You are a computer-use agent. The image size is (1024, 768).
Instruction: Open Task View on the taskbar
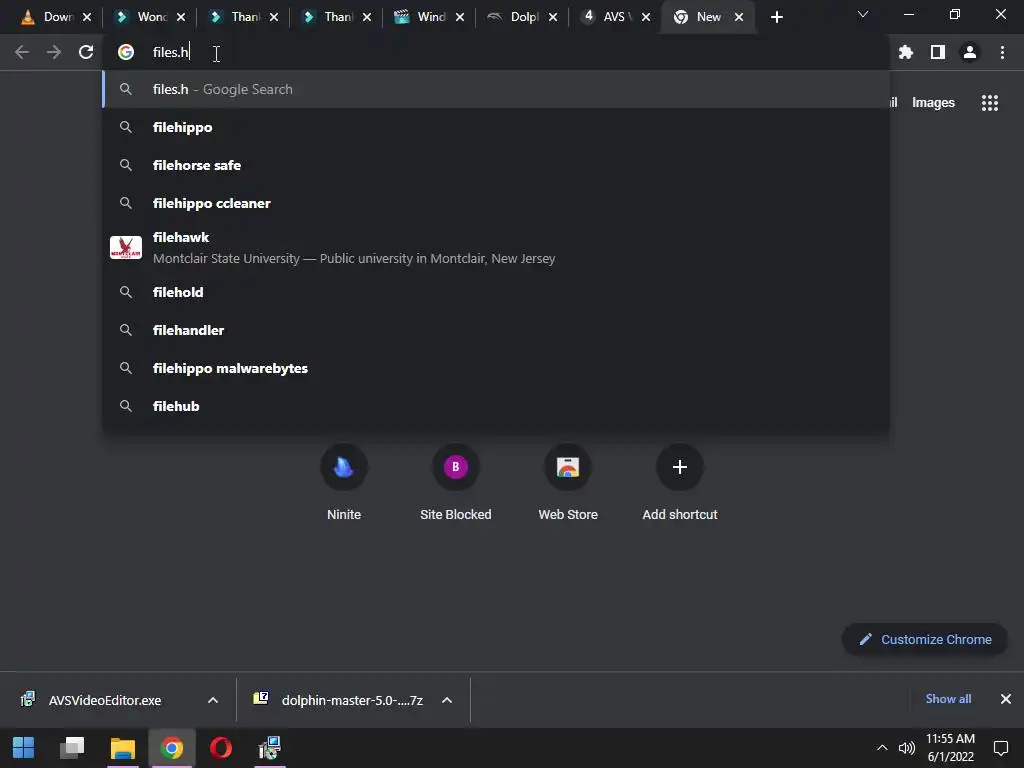pos(72,748)
